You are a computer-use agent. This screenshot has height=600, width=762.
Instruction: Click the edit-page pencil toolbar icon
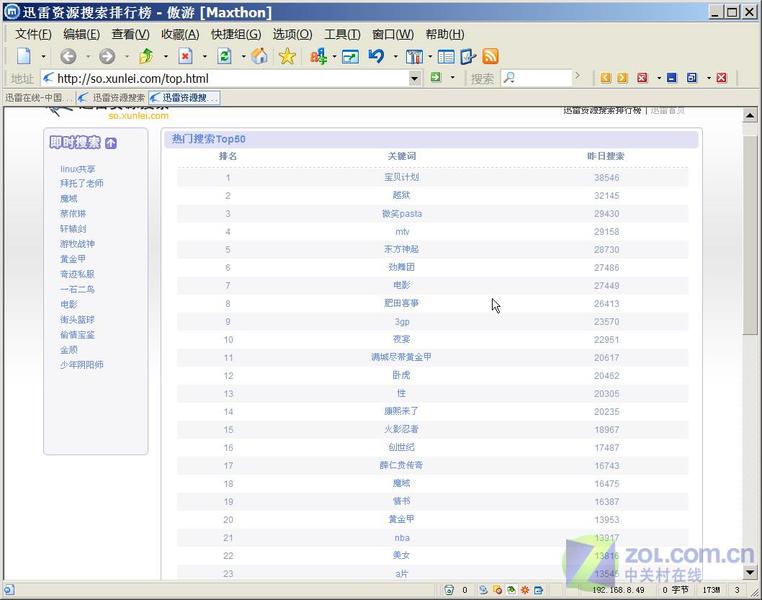click(468, 56)
